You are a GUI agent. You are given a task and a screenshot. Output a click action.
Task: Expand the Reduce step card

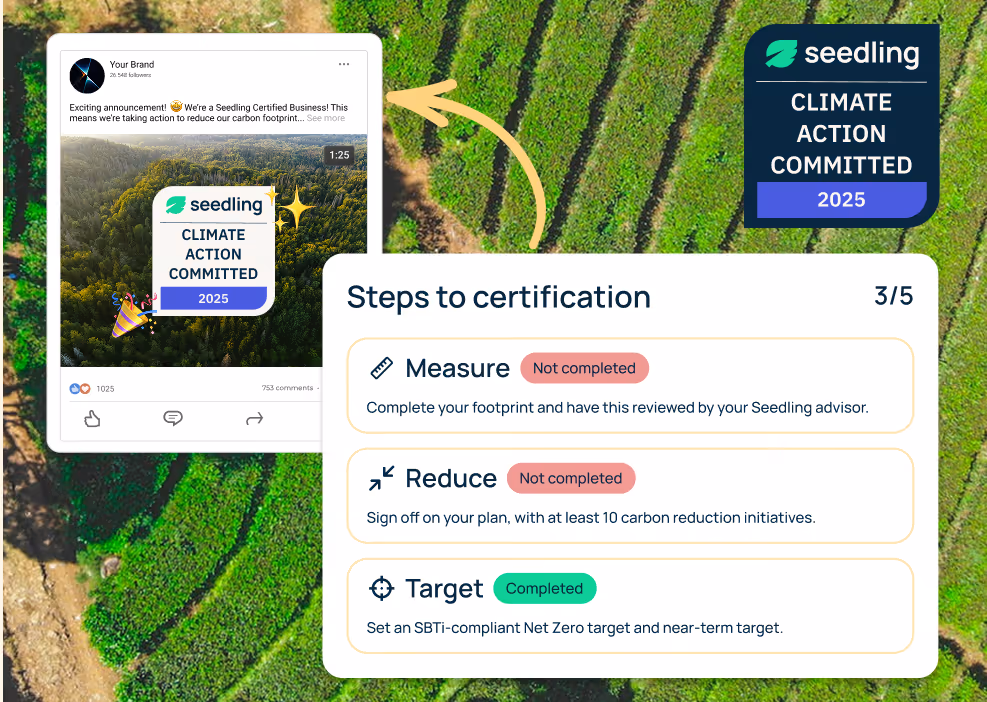[630, 495]
